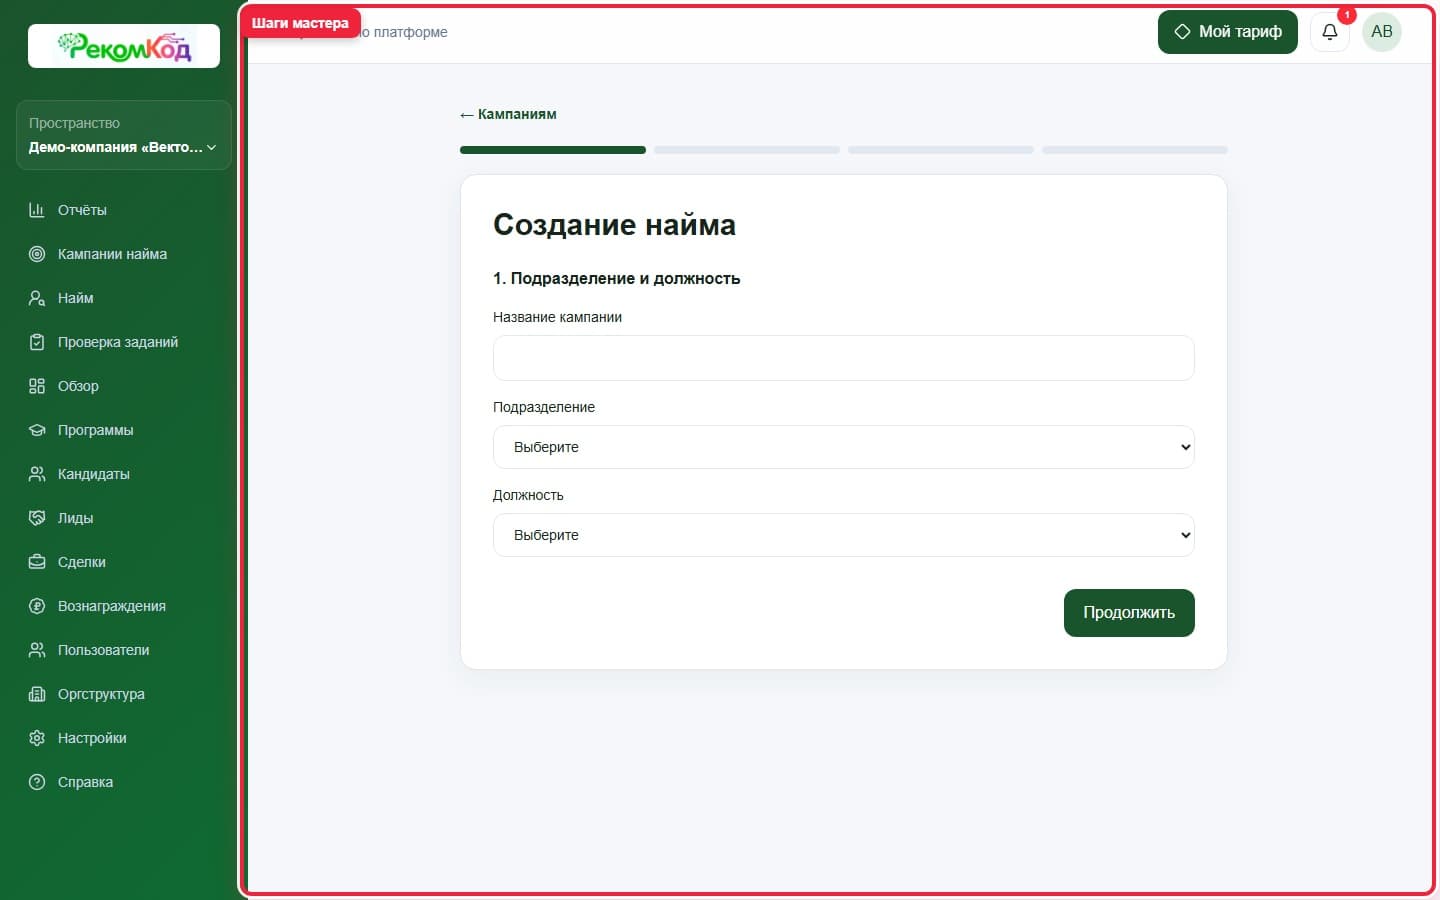
Task: Open the Кандидаты page
Action: (x=124, y=474)
